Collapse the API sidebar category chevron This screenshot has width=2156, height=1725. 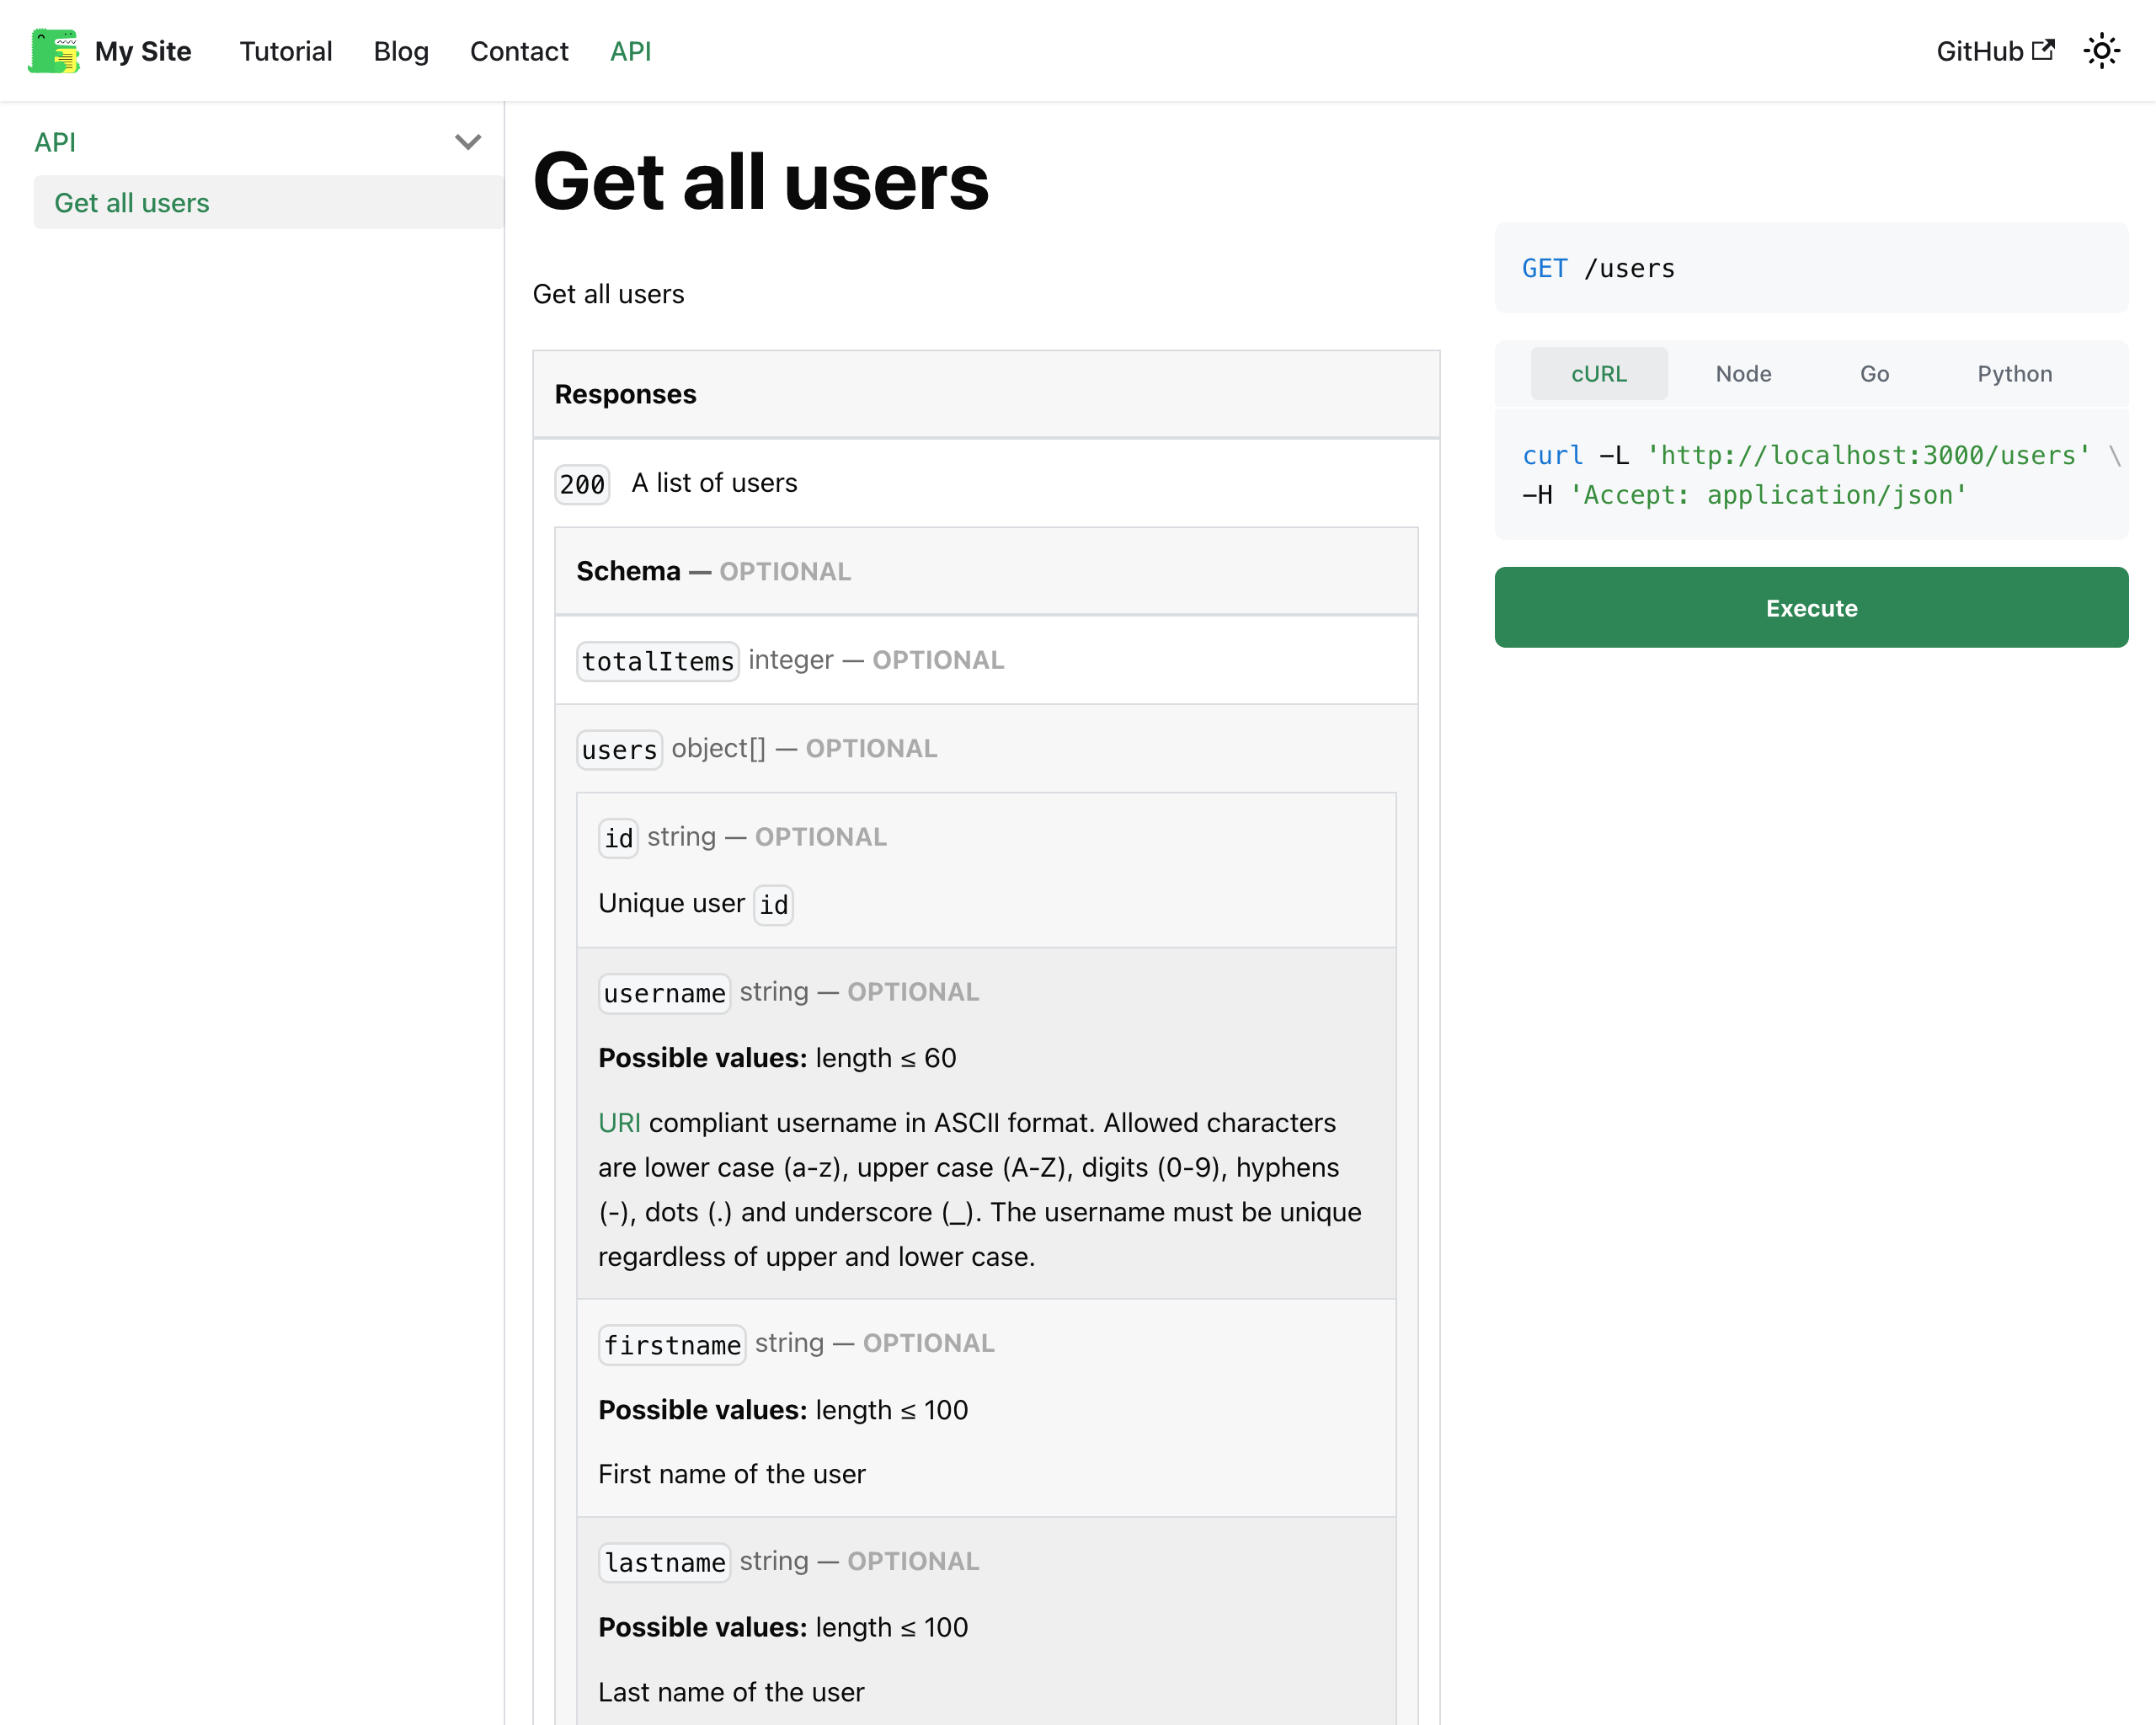(x=467, y=142)
